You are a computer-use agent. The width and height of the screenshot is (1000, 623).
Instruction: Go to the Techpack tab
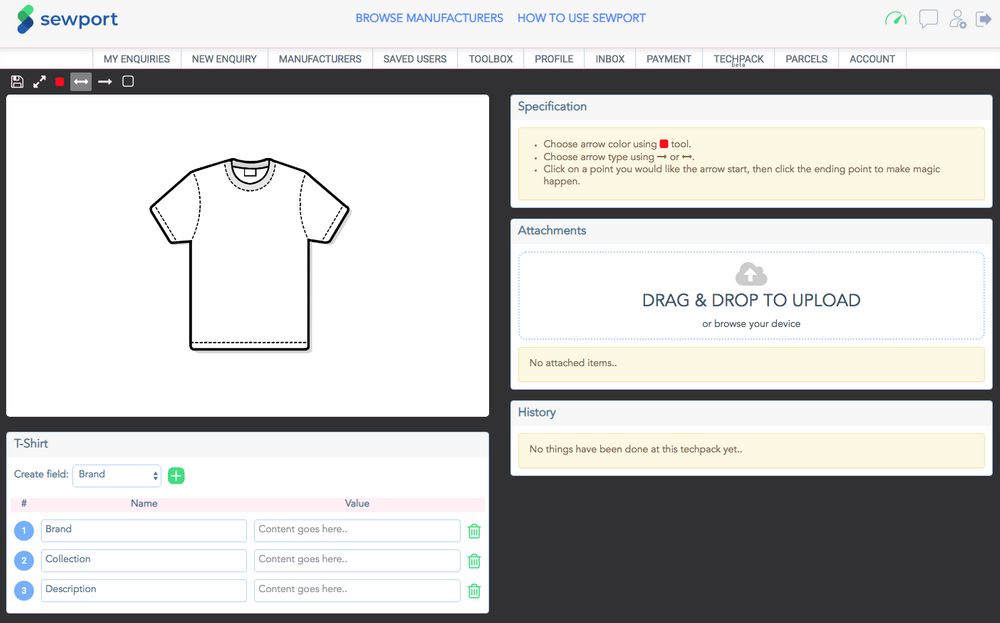[x=739, y=59]
